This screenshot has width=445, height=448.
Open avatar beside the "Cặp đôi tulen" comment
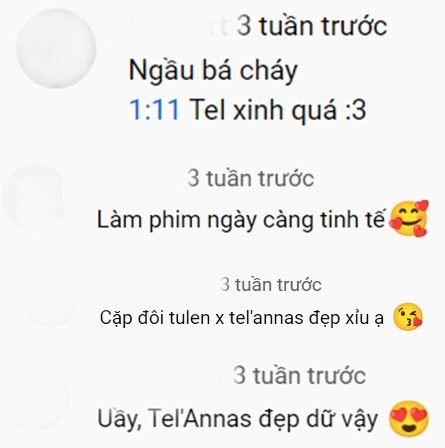click(52, 300)
